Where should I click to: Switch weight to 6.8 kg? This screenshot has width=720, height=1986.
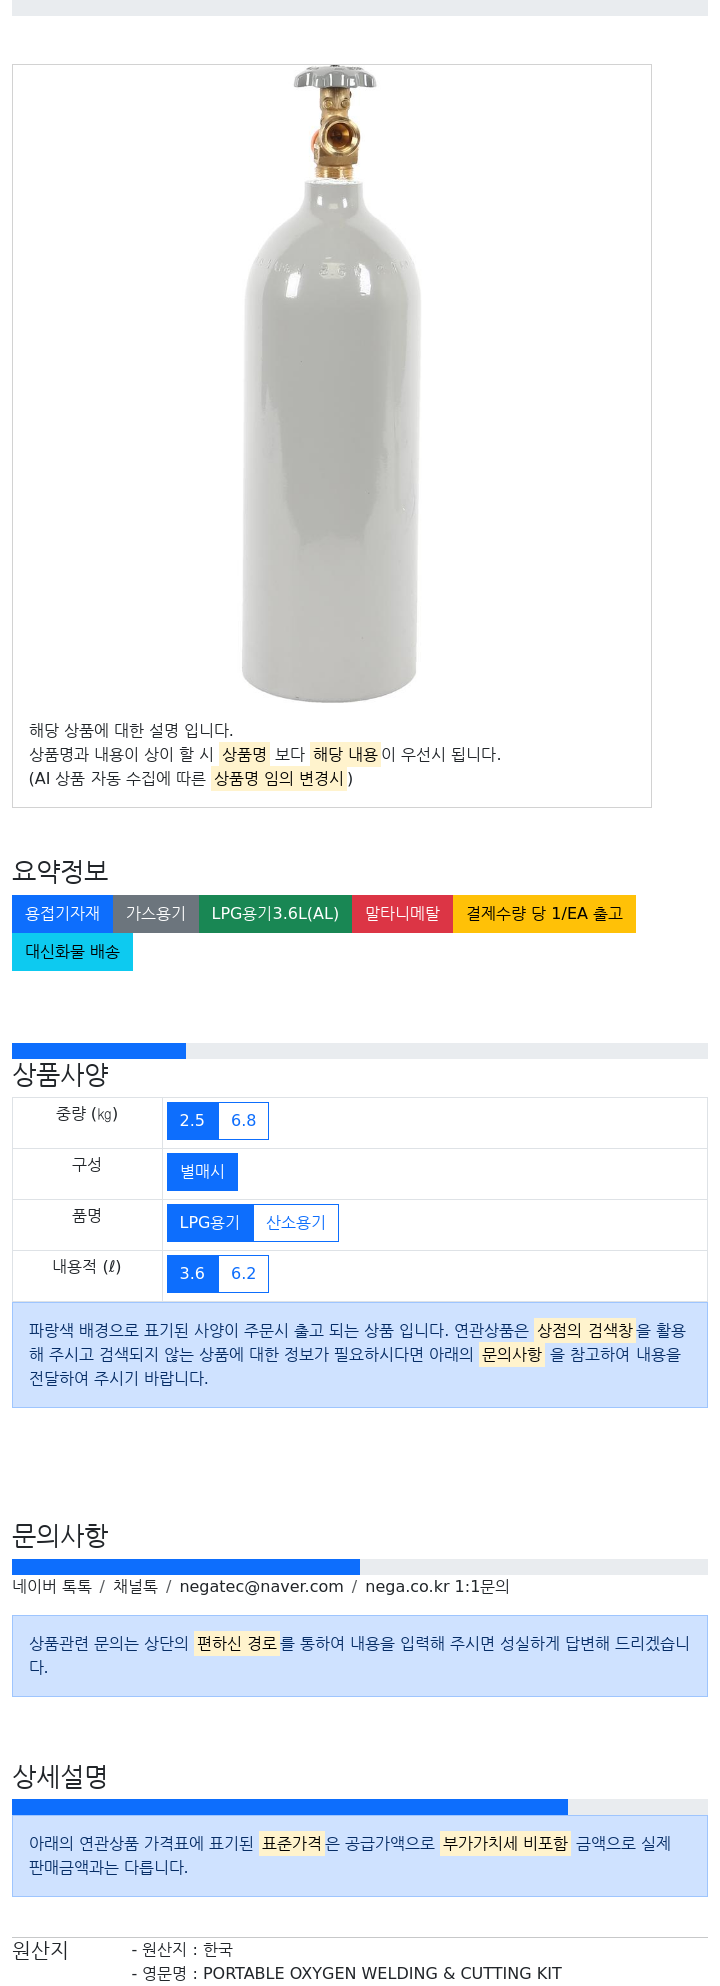[x=243, y=1121]
